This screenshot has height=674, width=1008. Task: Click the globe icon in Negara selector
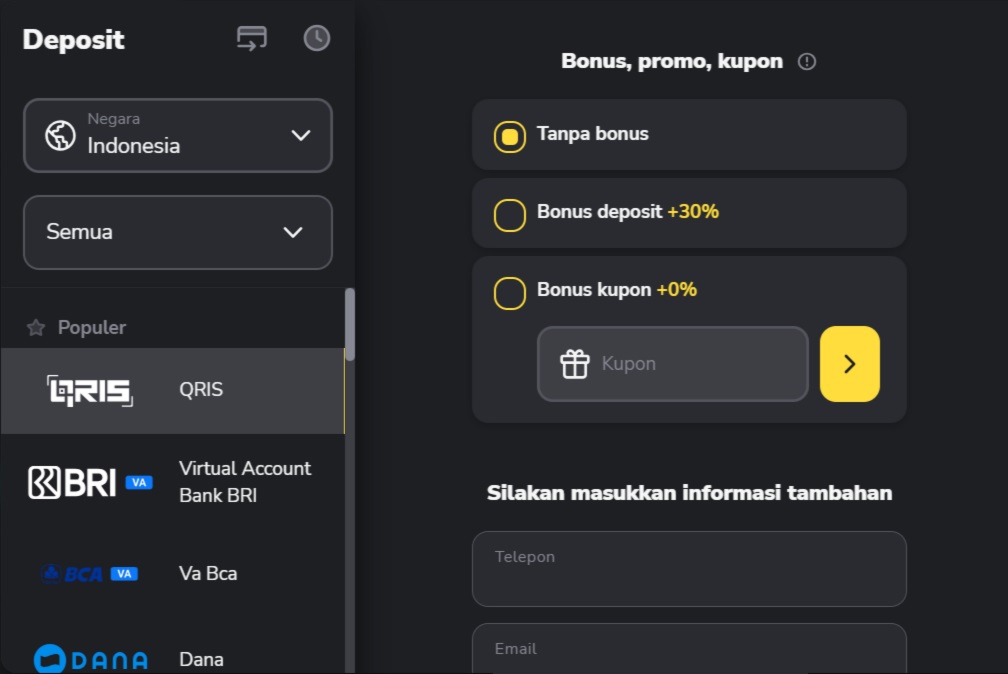[x=61, y=135]
